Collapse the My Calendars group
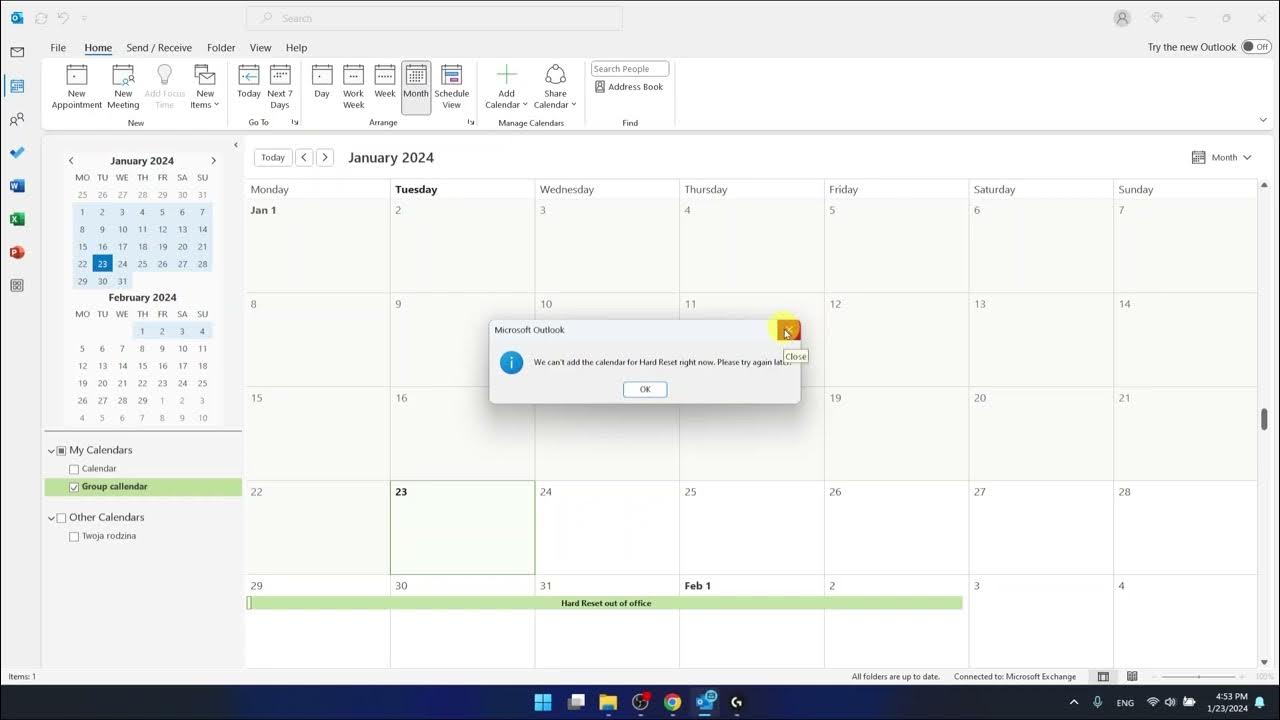The width and height of the screenshot is (1280, 720). 51,451
